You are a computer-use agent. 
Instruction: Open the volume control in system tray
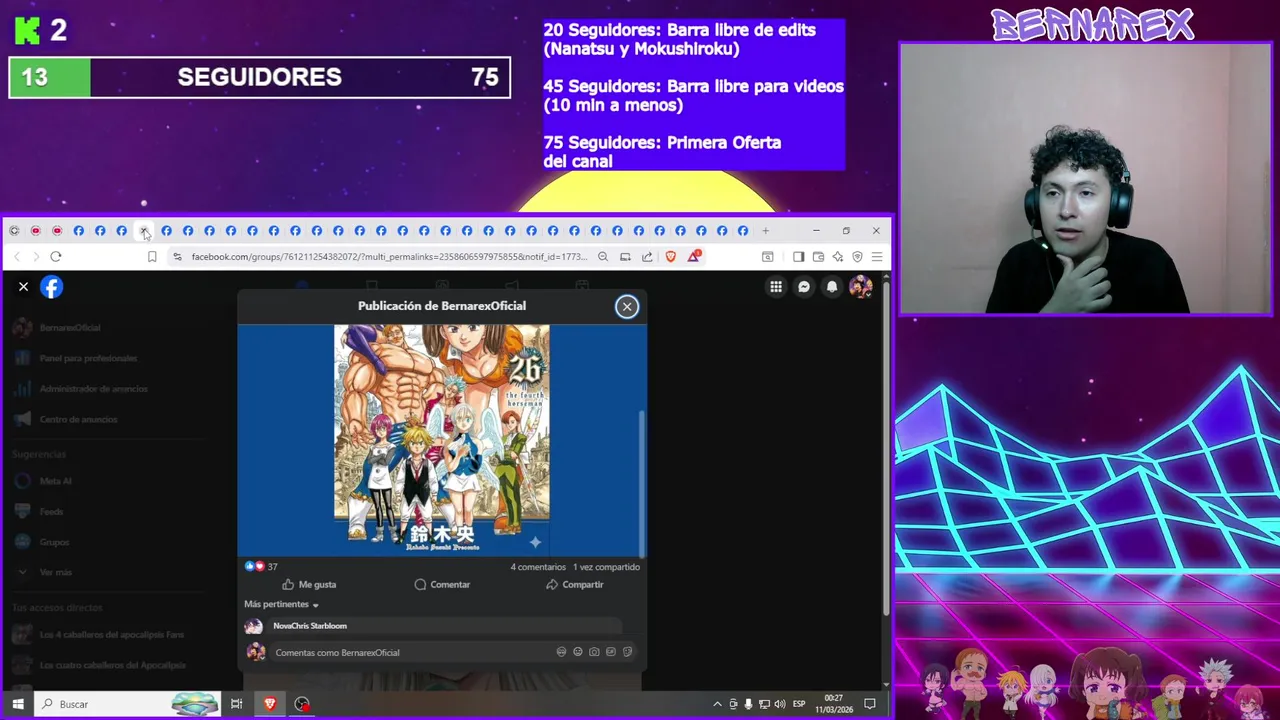pyautogui.click(x=779, y=704)
